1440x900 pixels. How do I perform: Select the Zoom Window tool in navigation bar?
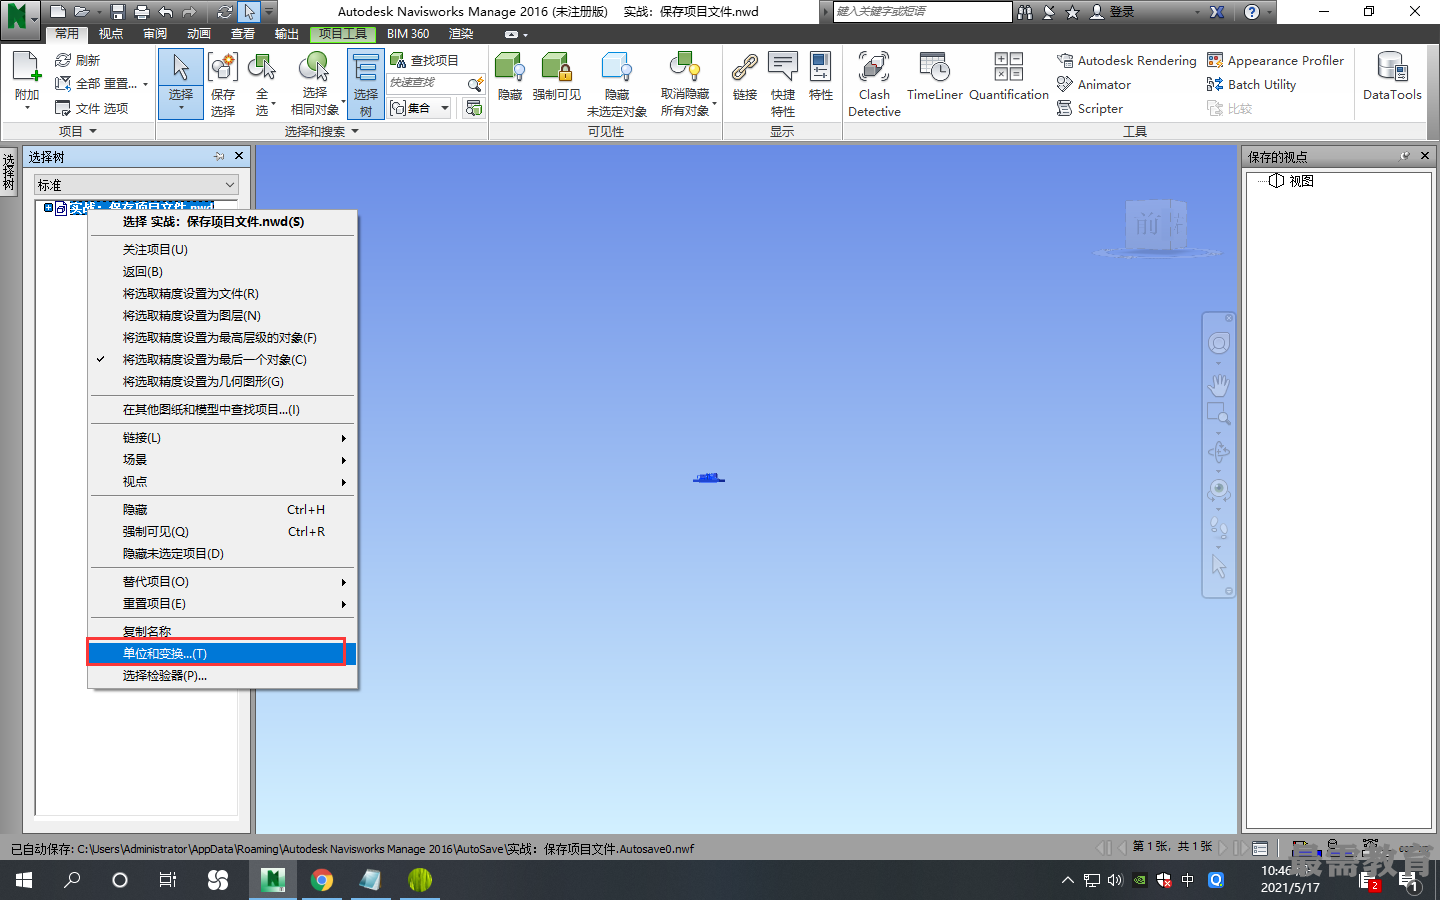pyautogui.click(x=1218, y=413)
